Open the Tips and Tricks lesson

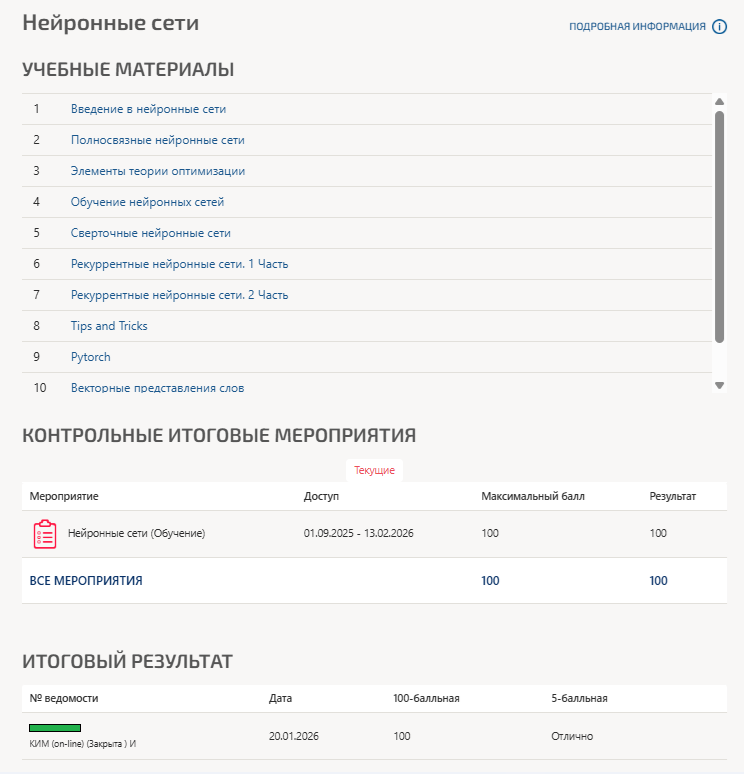click(109, 326)
